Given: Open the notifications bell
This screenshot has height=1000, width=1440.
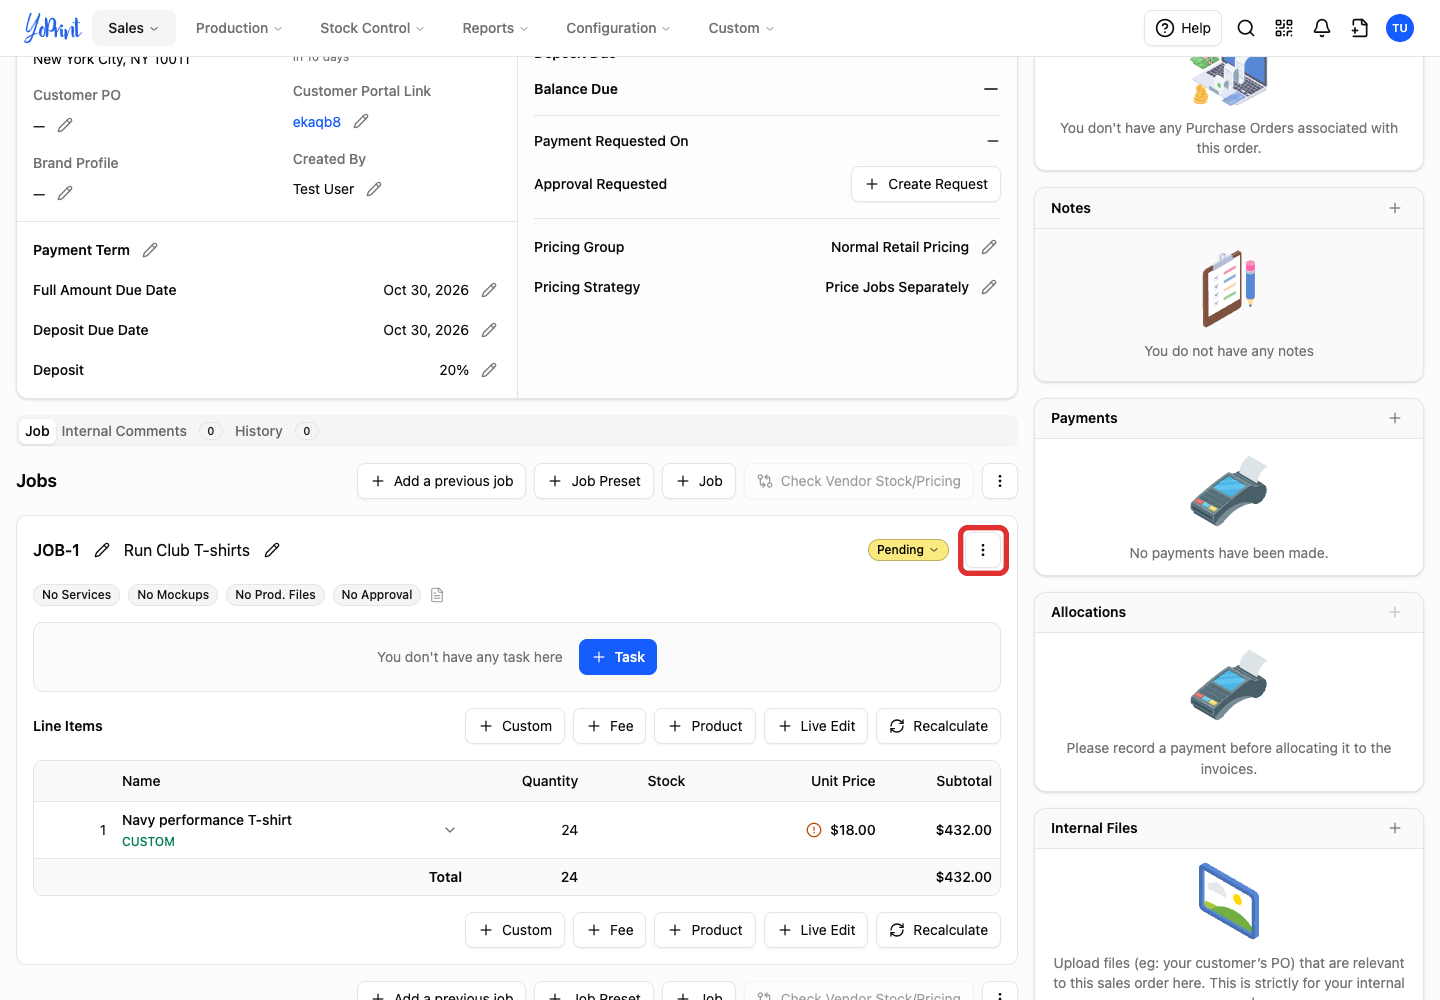Looking at the screenshot, I should (1322, 28).
